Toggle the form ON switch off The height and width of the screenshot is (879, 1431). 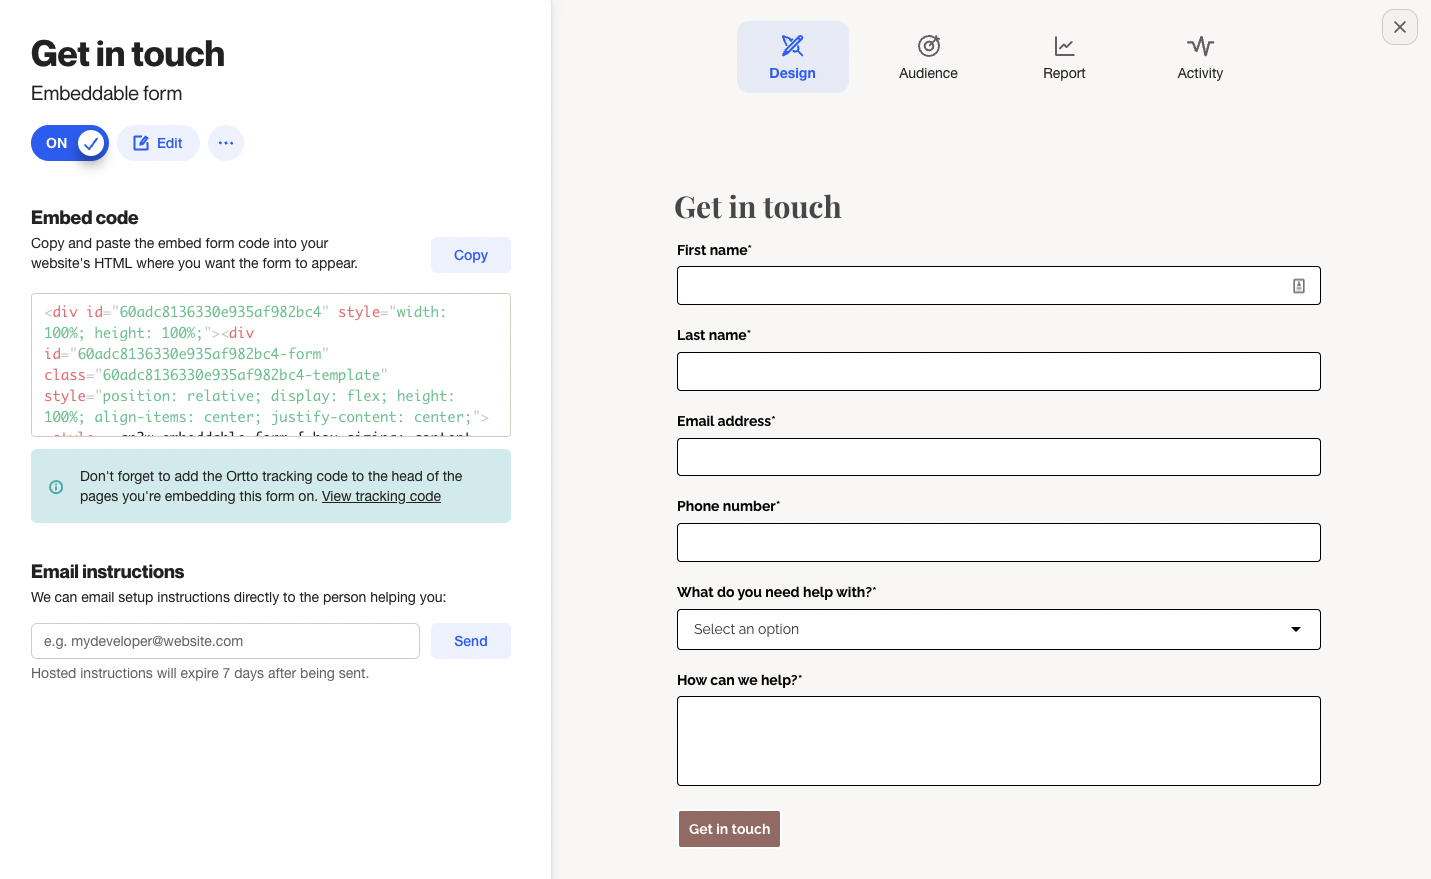[x=70, y=143]
